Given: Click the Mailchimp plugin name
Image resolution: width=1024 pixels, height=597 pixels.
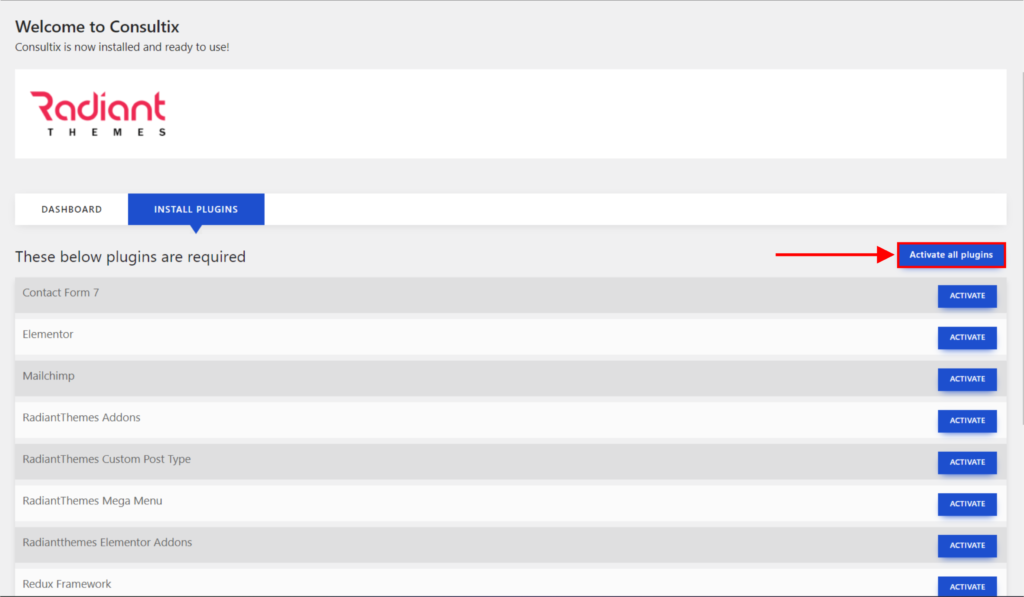Looking at the screenshot, I should click(x=49, y=376).
